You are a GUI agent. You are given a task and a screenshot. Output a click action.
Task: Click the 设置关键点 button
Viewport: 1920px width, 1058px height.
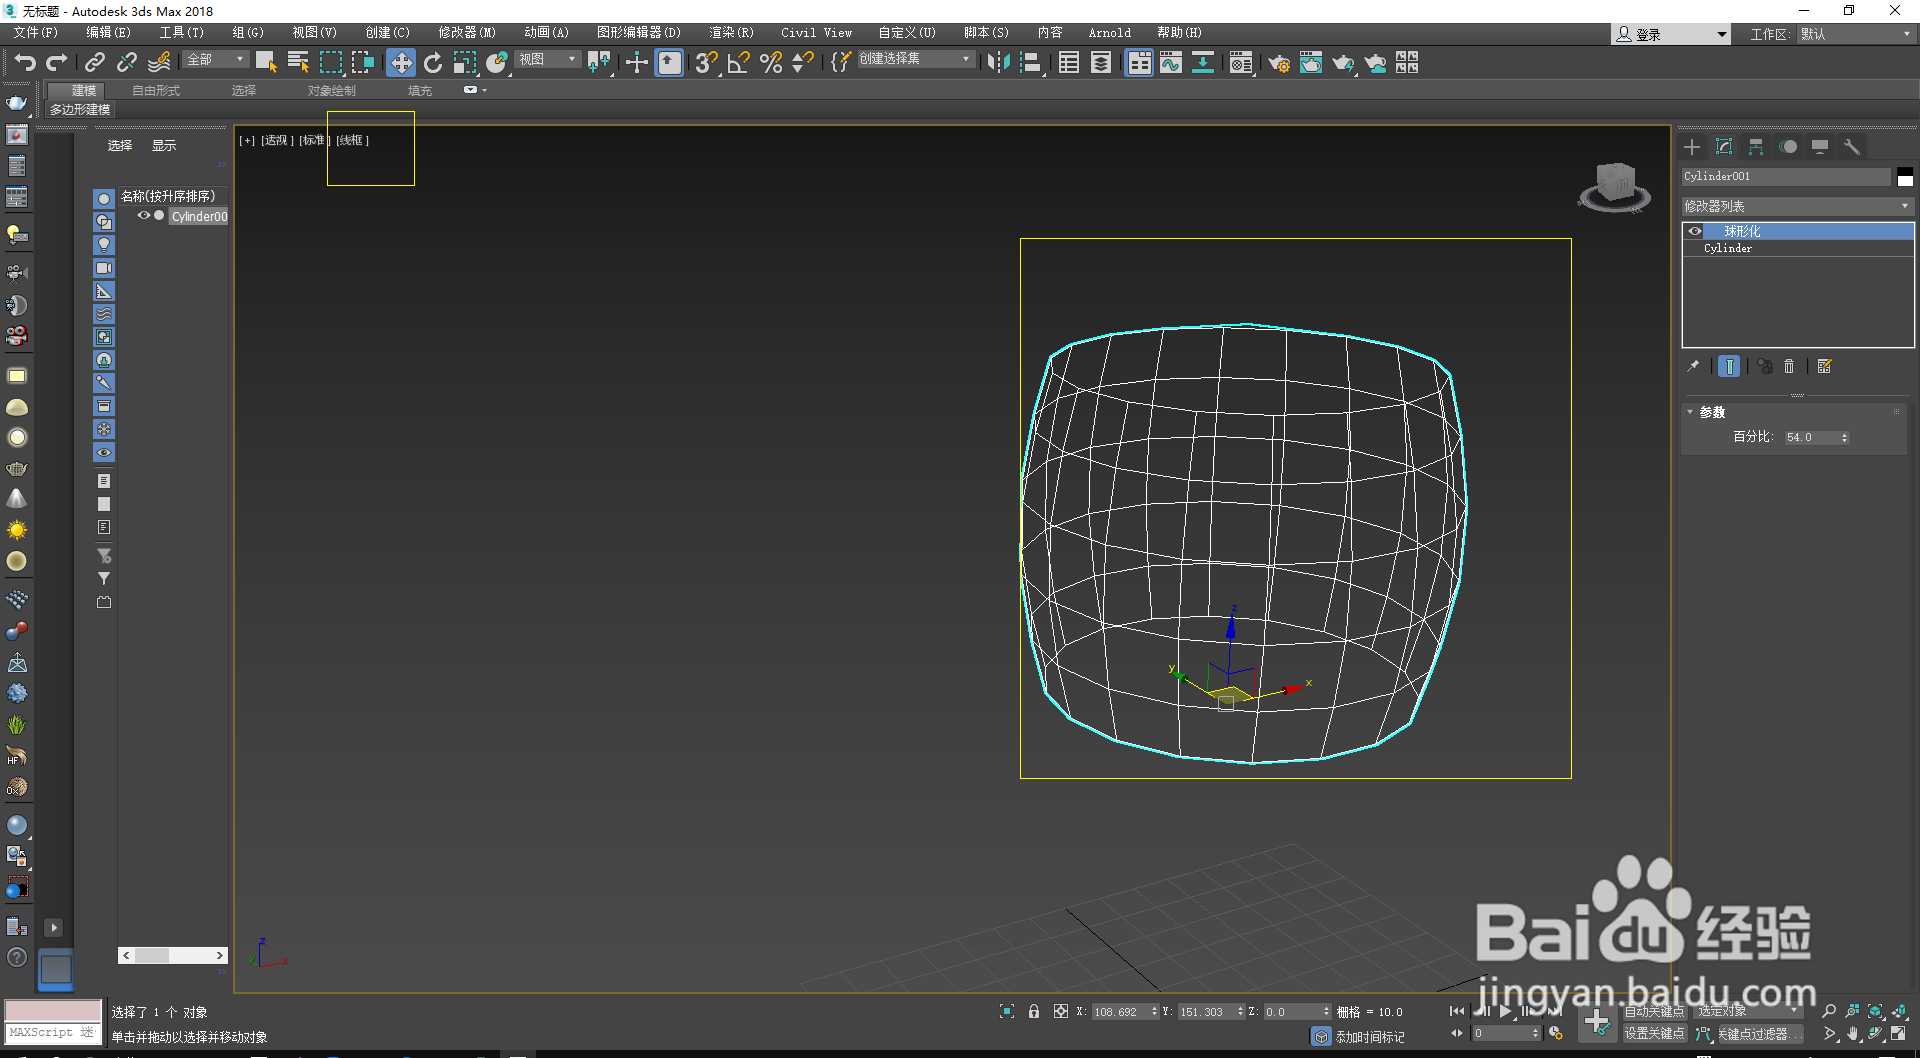(x=1654, y=1034)
